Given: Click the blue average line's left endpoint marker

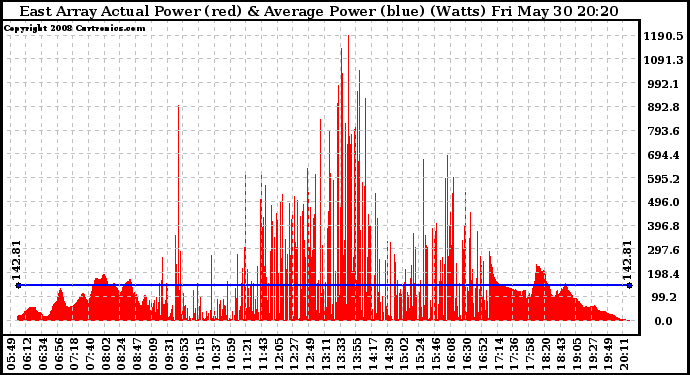Looking at the screenshot, I should (18, 286).
